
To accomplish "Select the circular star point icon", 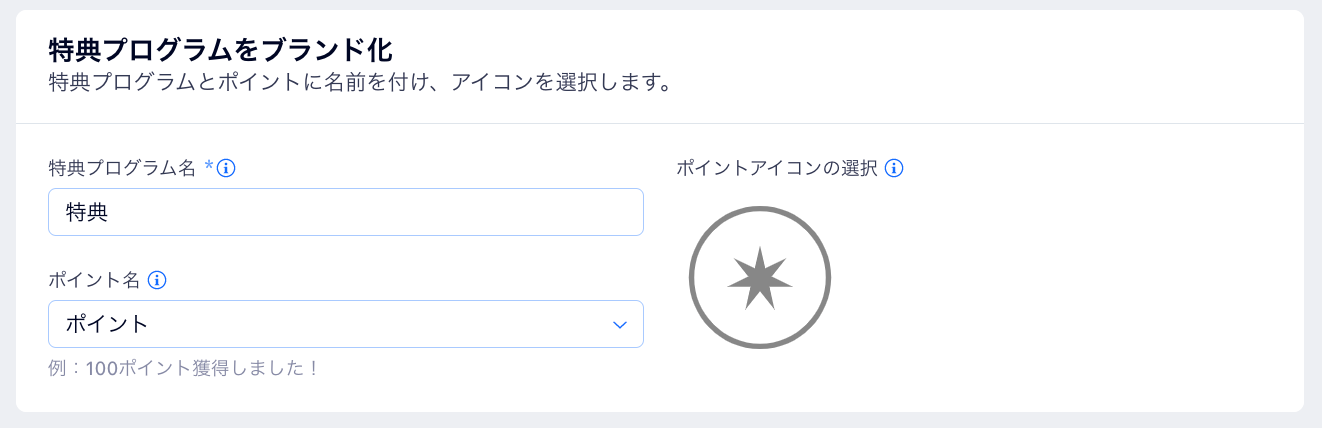I will (760, 277).
